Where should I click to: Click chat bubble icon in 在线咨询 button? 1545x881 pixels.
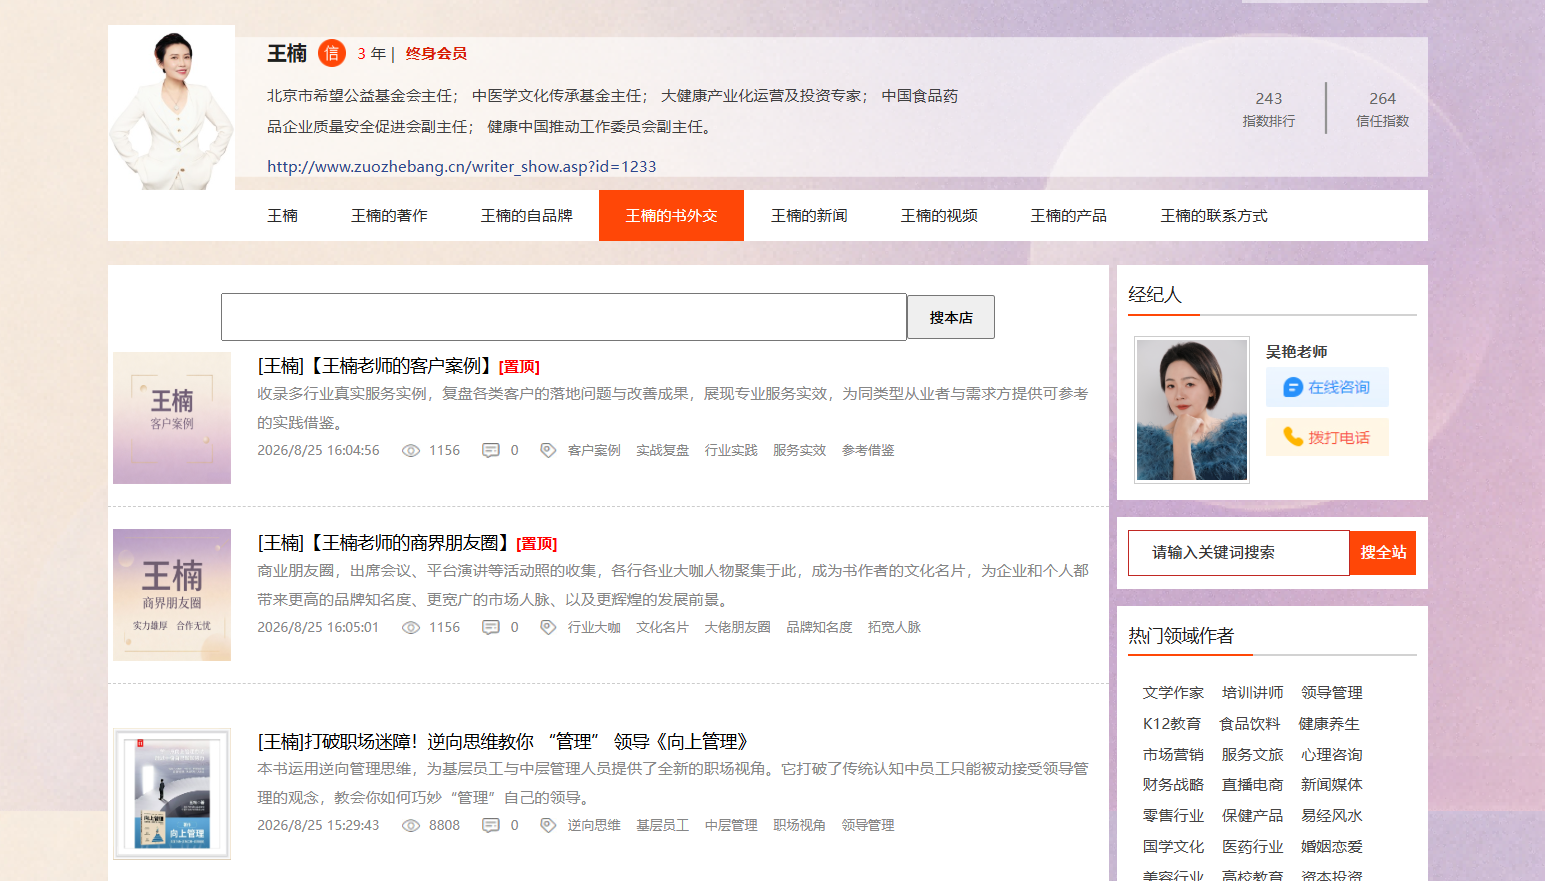click(x=1293, y=387)
